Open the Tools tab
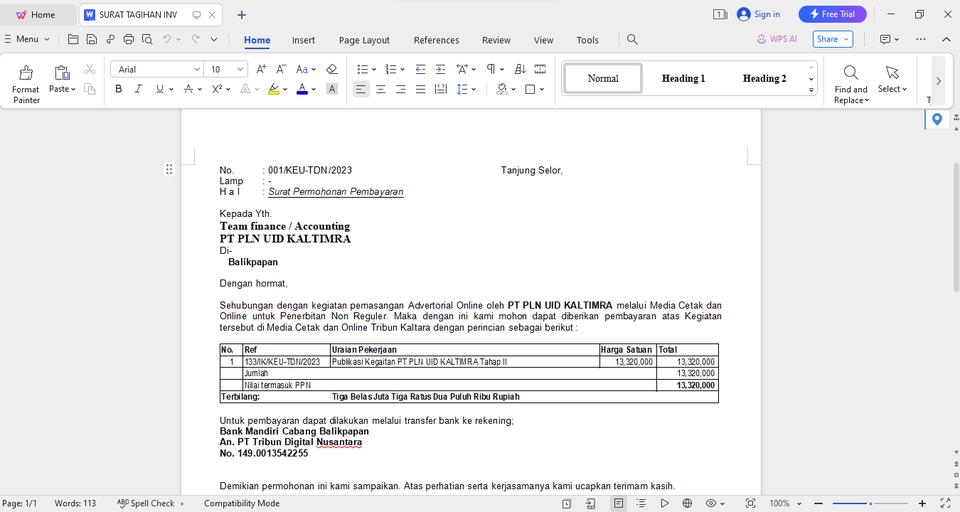Screen dimensions: 960x512 (587, 40)
